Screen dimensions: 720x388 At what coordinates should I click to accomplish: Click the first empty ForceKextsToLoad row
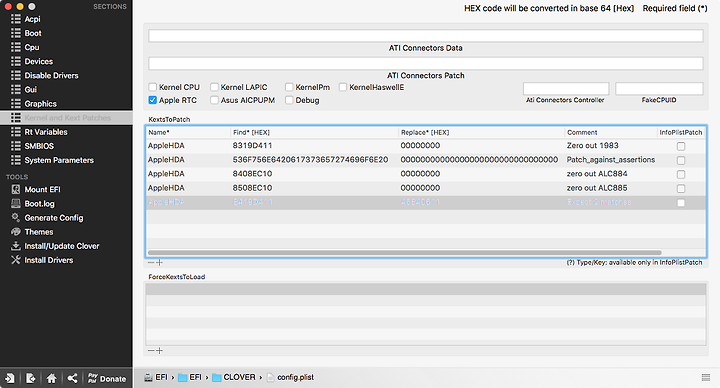[426, 289]
